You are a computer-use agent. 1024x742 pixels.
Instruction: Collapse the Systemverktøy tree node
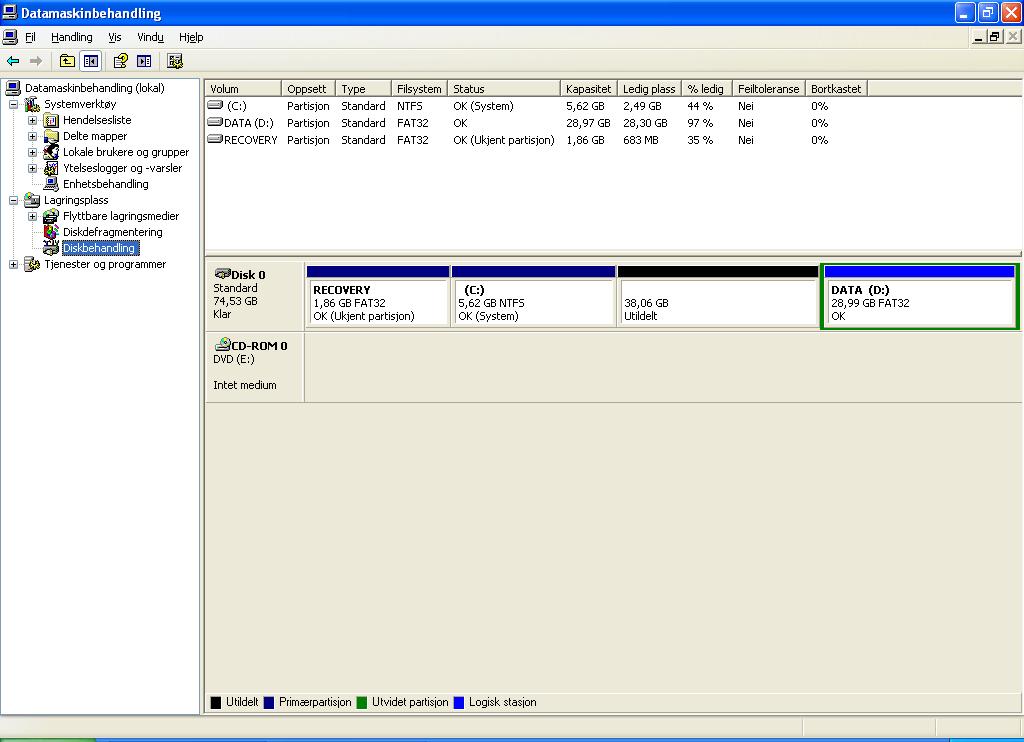coord(13,105)
